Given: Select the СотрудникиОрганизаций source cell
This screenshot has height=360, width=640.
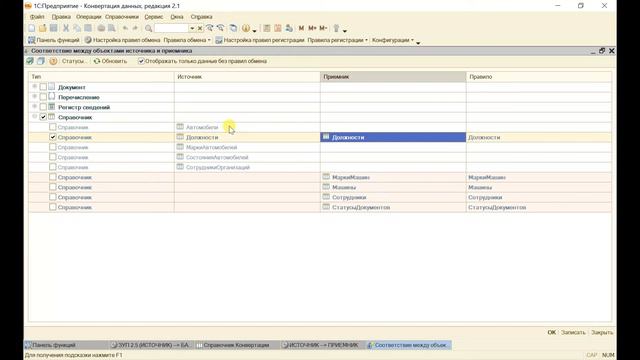Looking at the screenshot, I should click(x=247, y=167).
